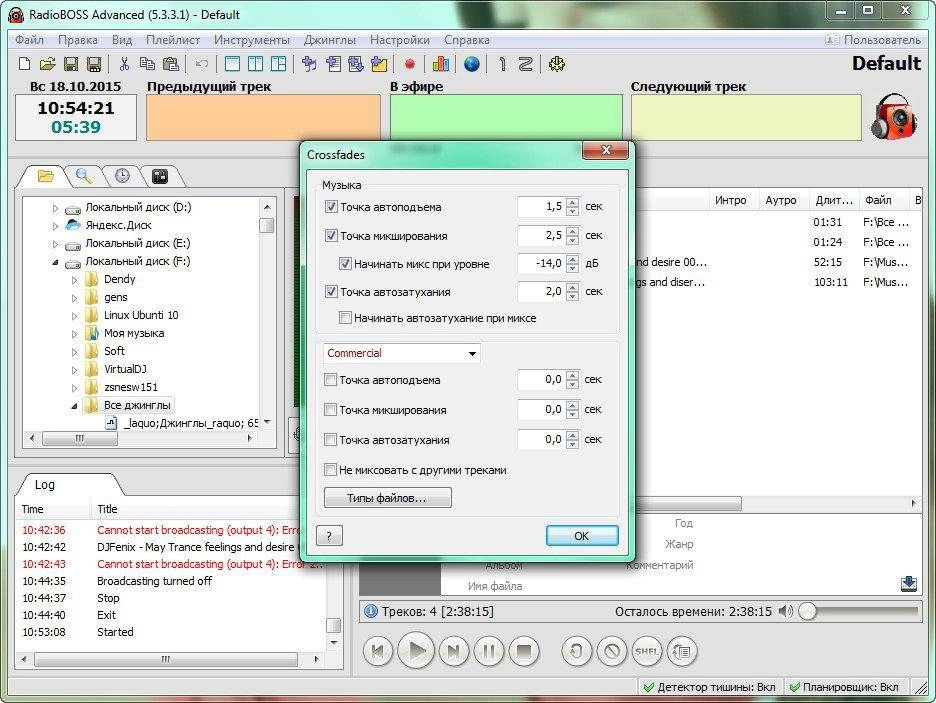Viewport: 936px width, 703px height.
Task: Switch to the search magnifier tab
Action: tap(83, 175)
